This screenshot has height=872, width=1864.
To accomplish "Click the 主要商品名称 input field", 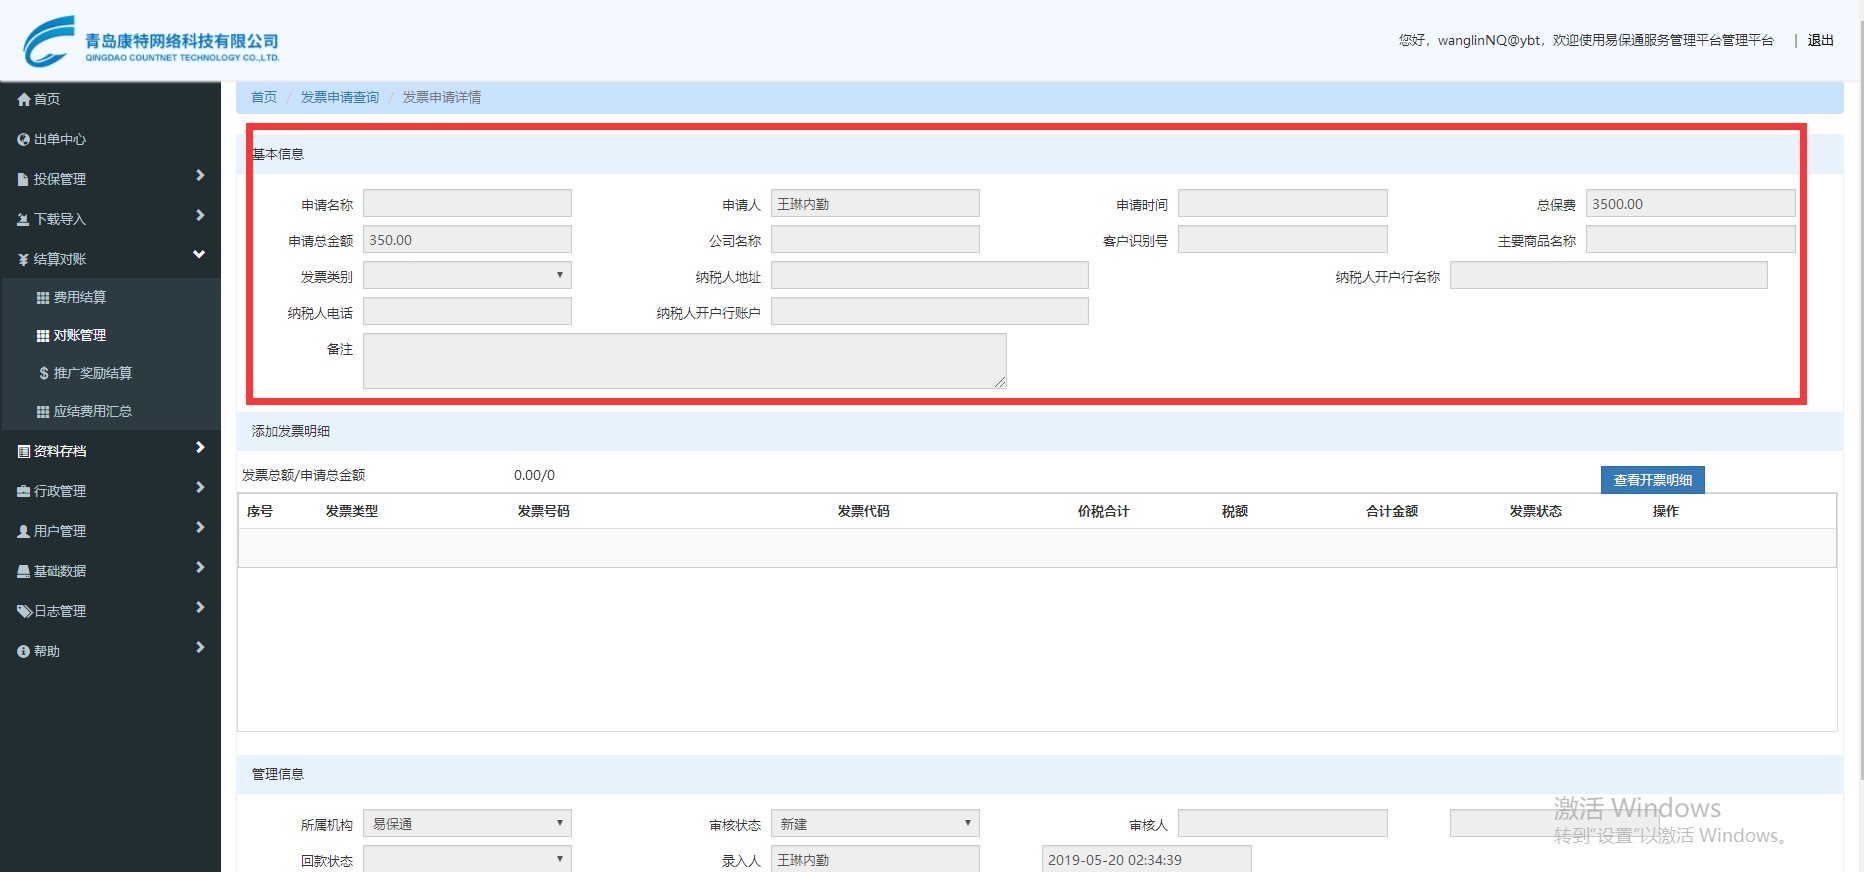I will (x=1690, y=239).
